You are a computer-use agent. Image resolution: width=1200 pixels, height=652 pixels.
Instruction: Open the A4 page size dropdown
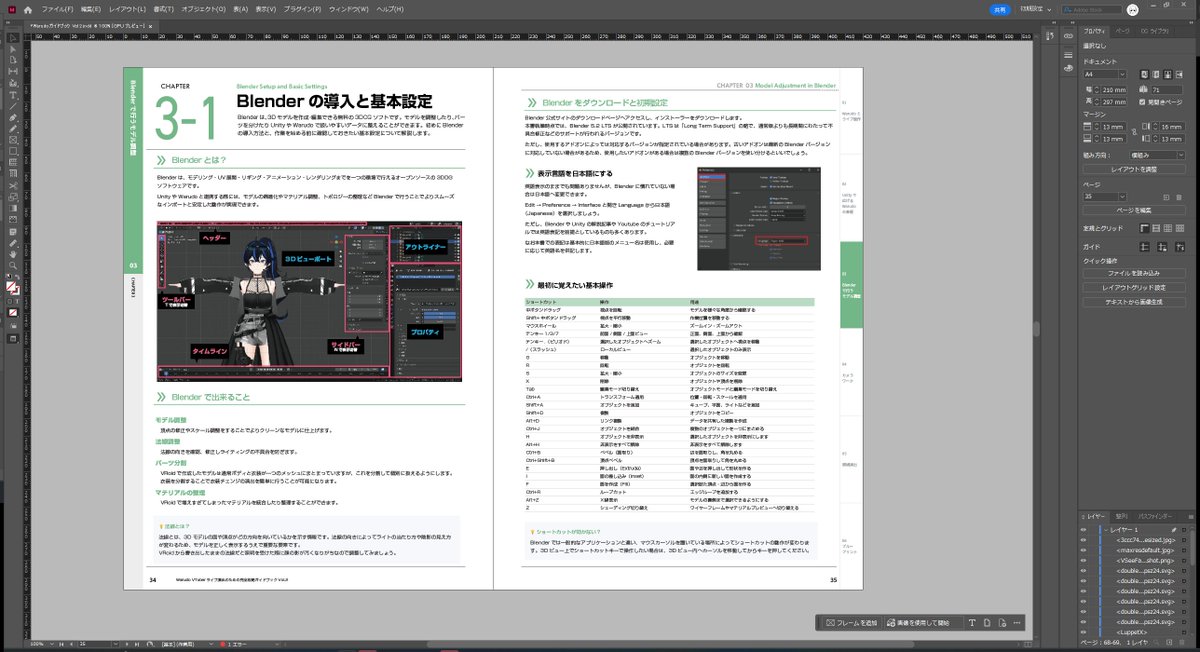click(x=1123, y=74)
